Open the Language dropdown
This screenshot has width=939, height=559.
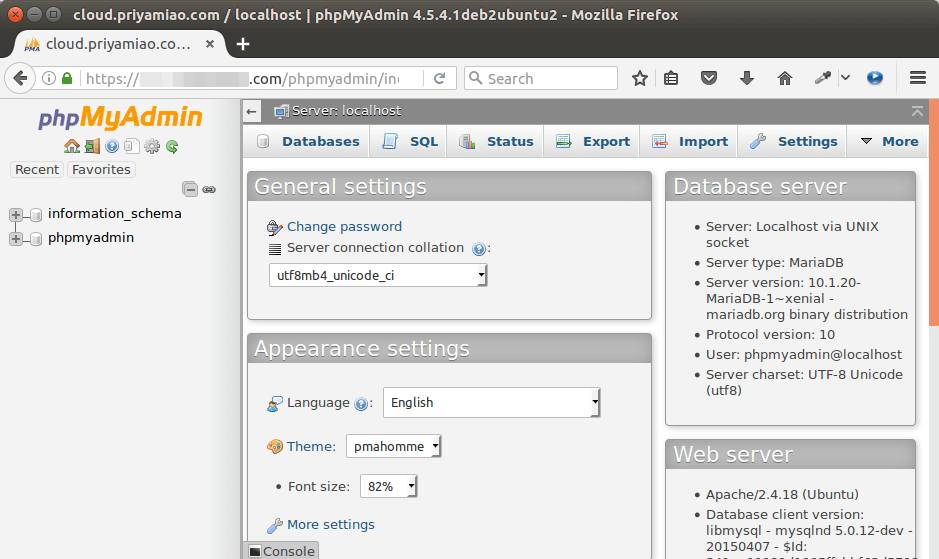(491, 403)
